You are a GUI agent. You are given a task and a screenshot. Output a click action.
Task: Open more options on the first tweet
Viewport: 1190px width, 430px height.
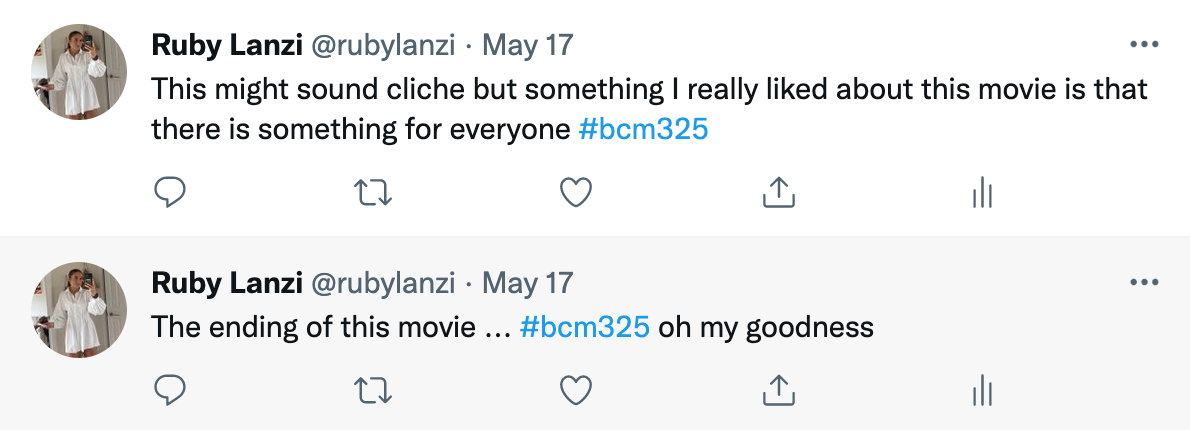pyautogui.click(x=1143, y=45)
